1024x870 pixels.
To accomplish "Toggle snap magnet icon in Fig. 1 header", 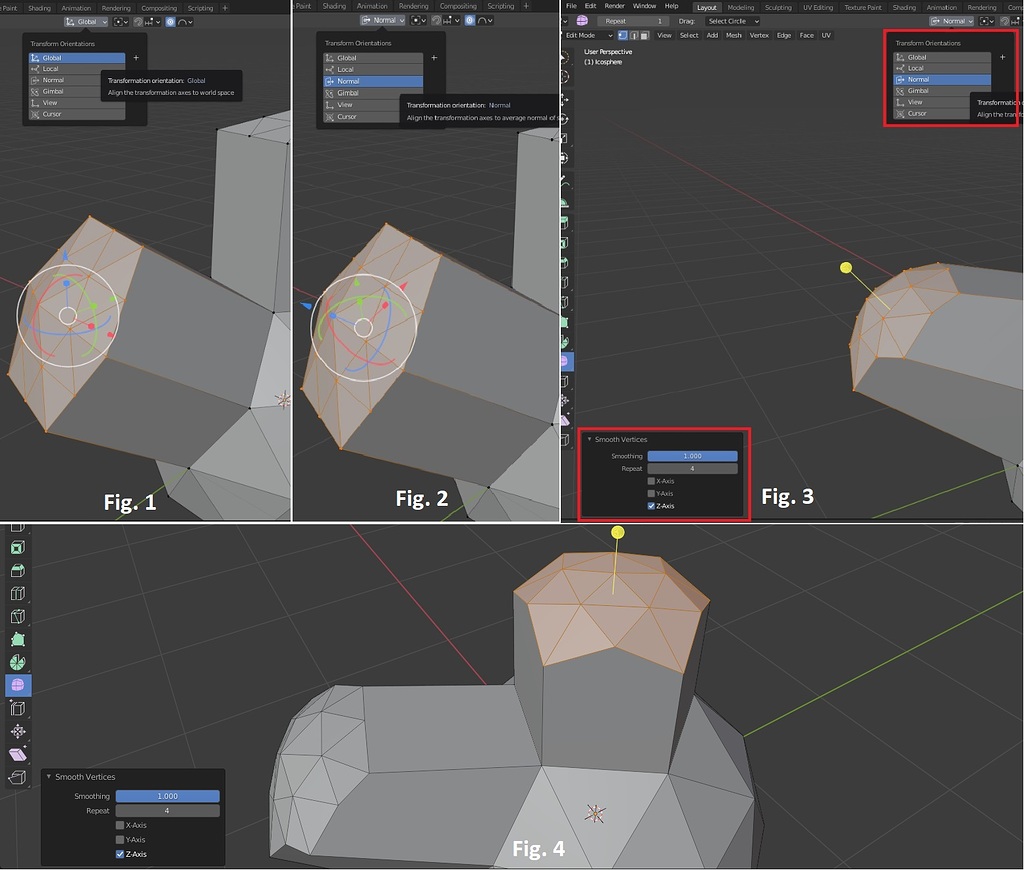I will click(x=138, y=22).
